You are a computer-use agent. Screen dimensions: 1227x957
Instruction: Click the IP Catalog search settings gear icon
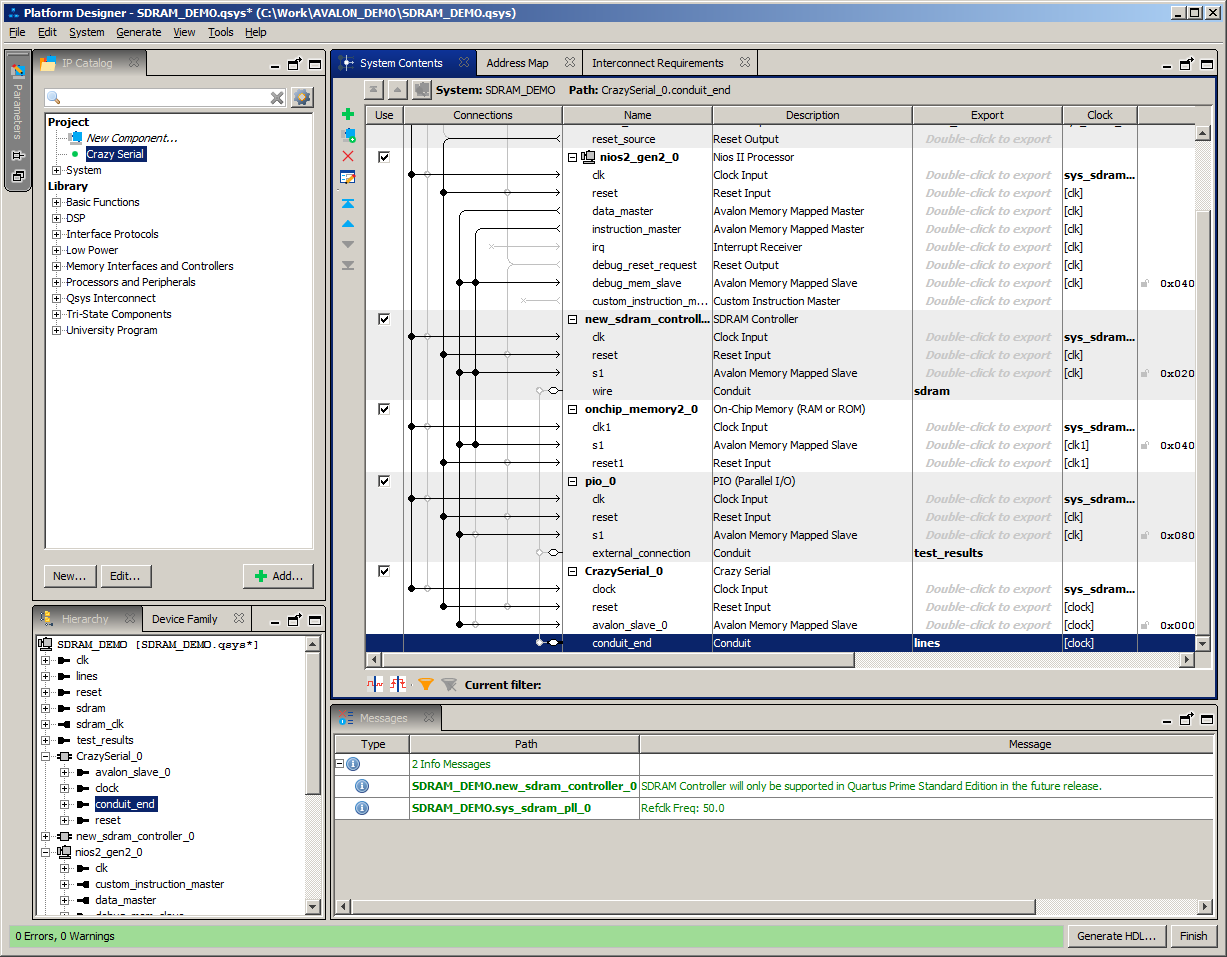pos(302,98)
